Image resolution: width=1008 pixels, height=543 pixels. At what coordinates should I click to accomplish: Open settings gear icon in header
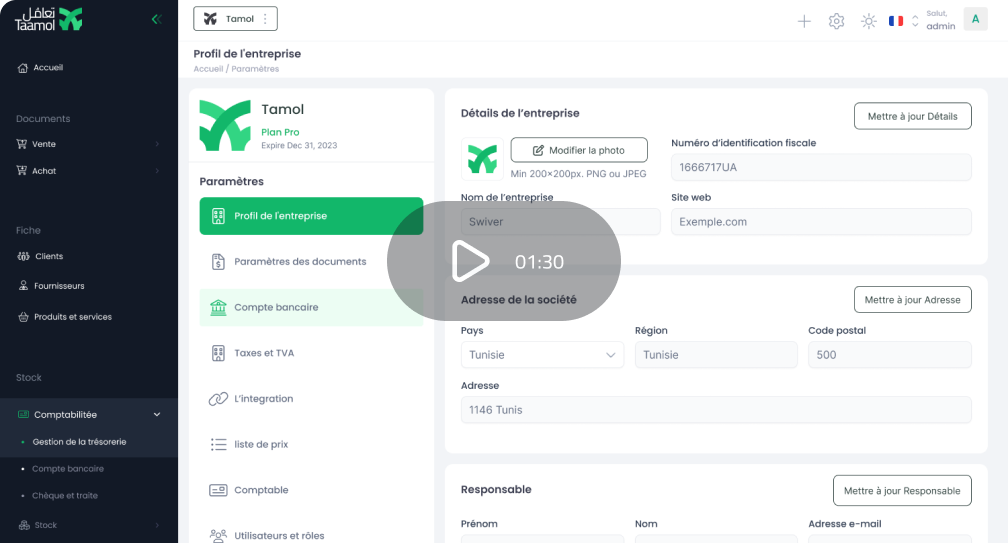tap(836, 21)
